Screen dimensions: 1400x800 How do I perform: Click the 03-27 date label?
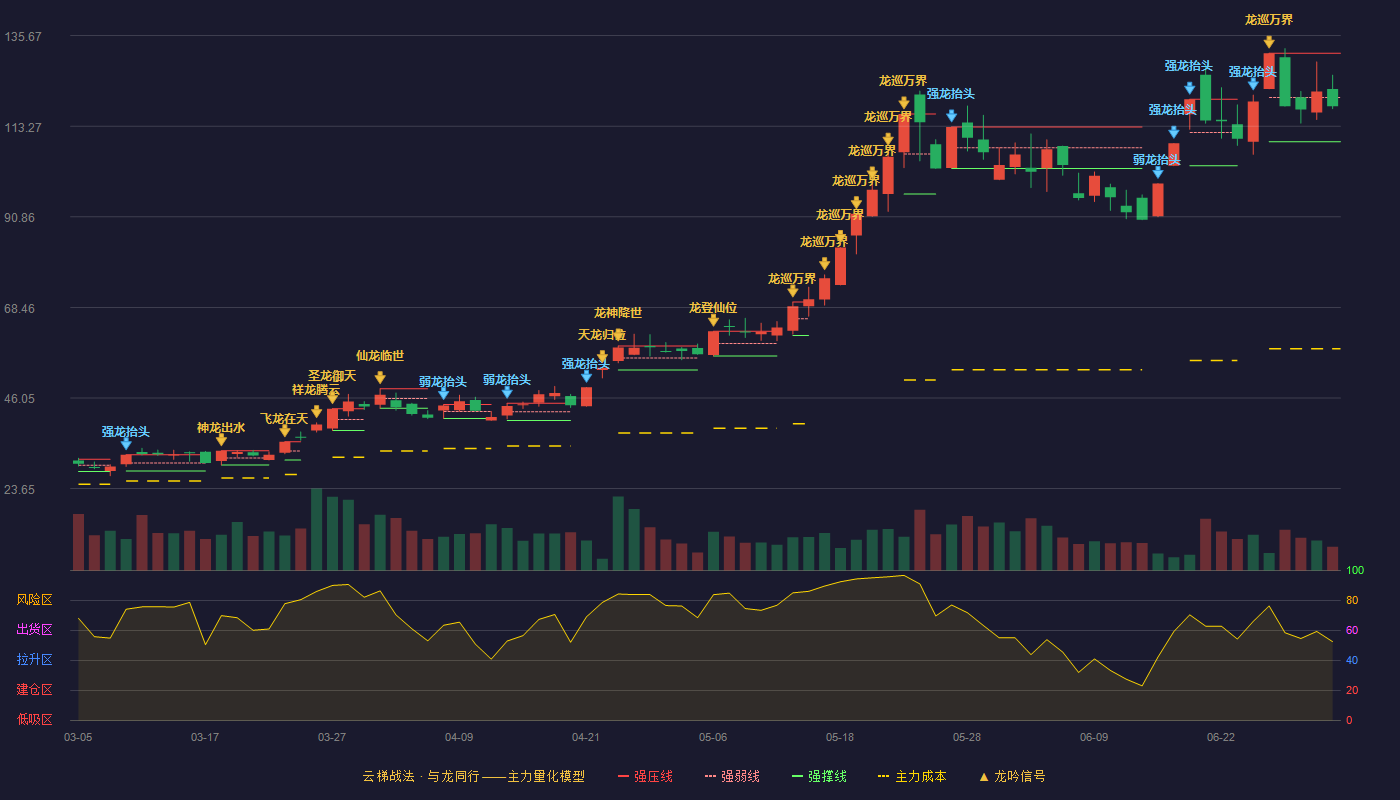tap(332, 737)
